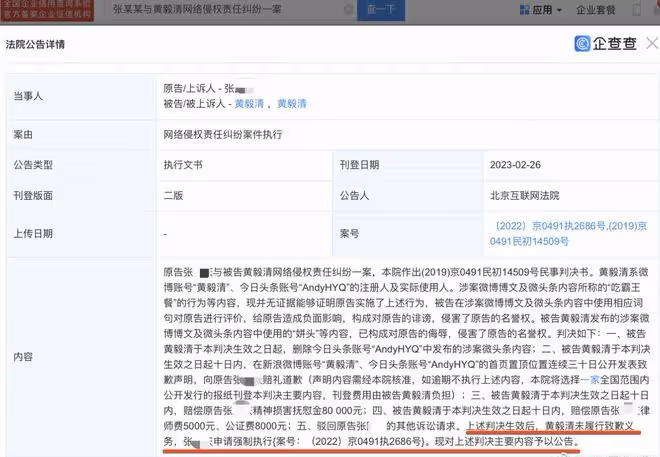The width and height of the screenshot is (660, 457).
Task: Open case number 0491民初14509号 link
Action: (x=529, y=241)
